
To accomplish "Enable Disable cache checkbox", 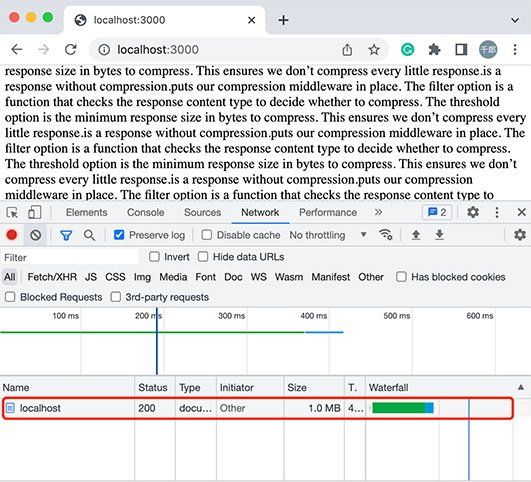I will [207, 235].
